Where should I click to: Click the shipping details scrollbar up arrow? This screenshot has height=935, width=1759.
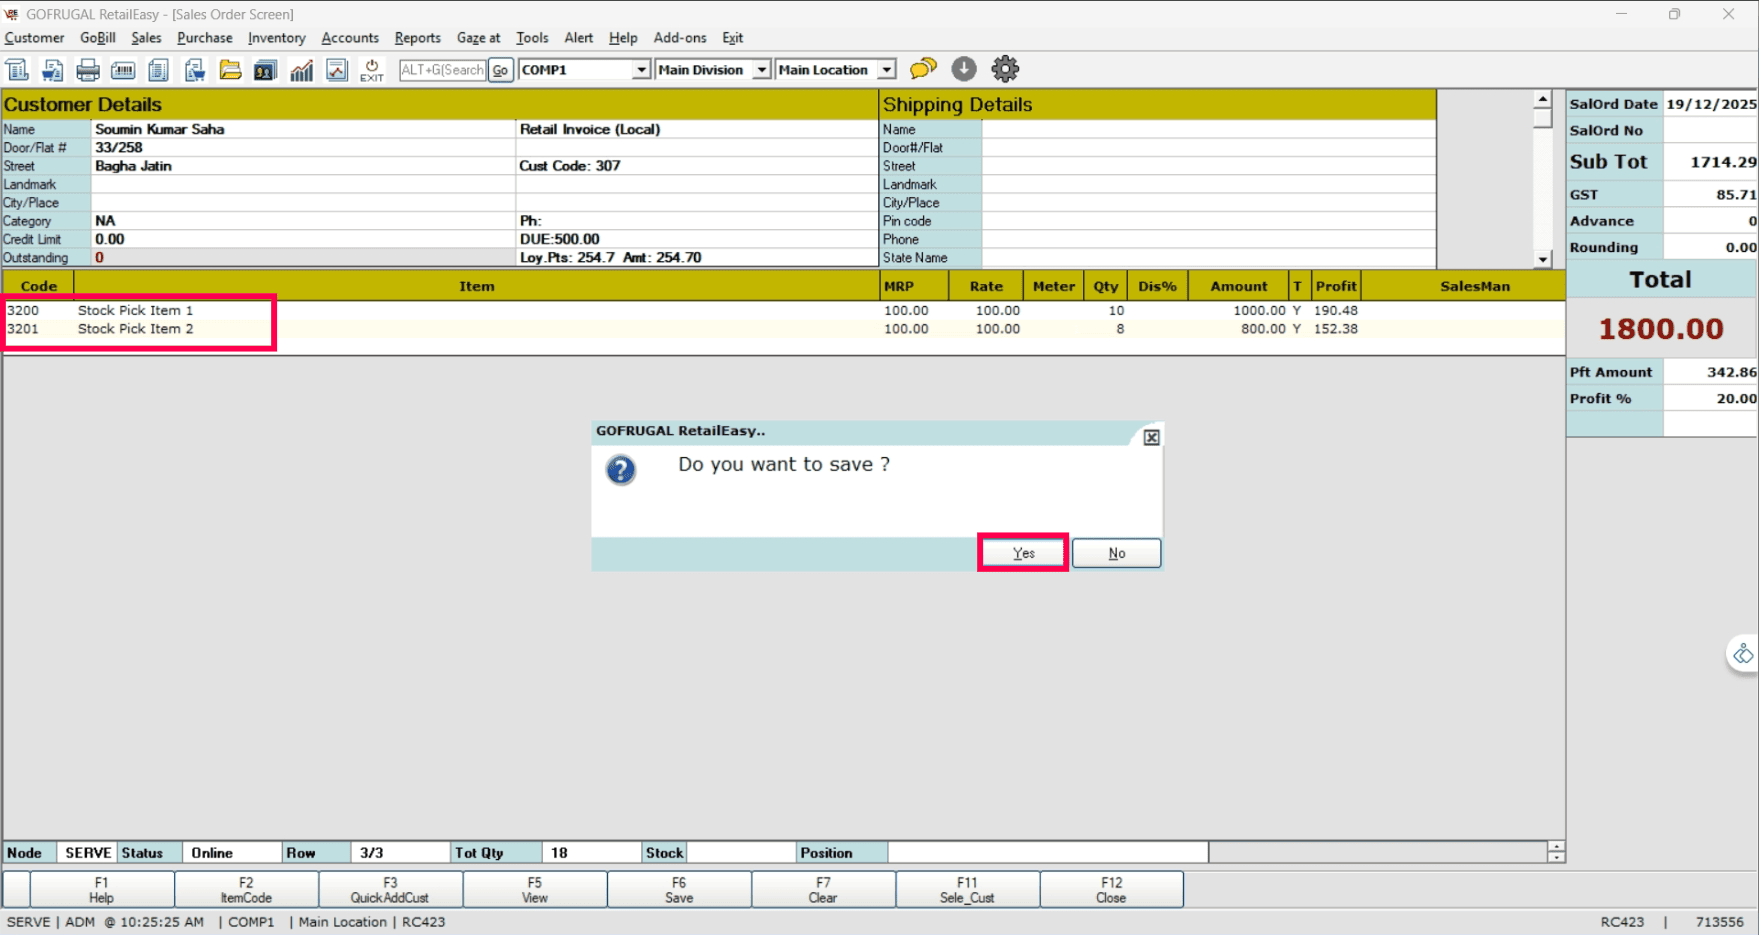pyautogui.click(x=1543, y=100)
